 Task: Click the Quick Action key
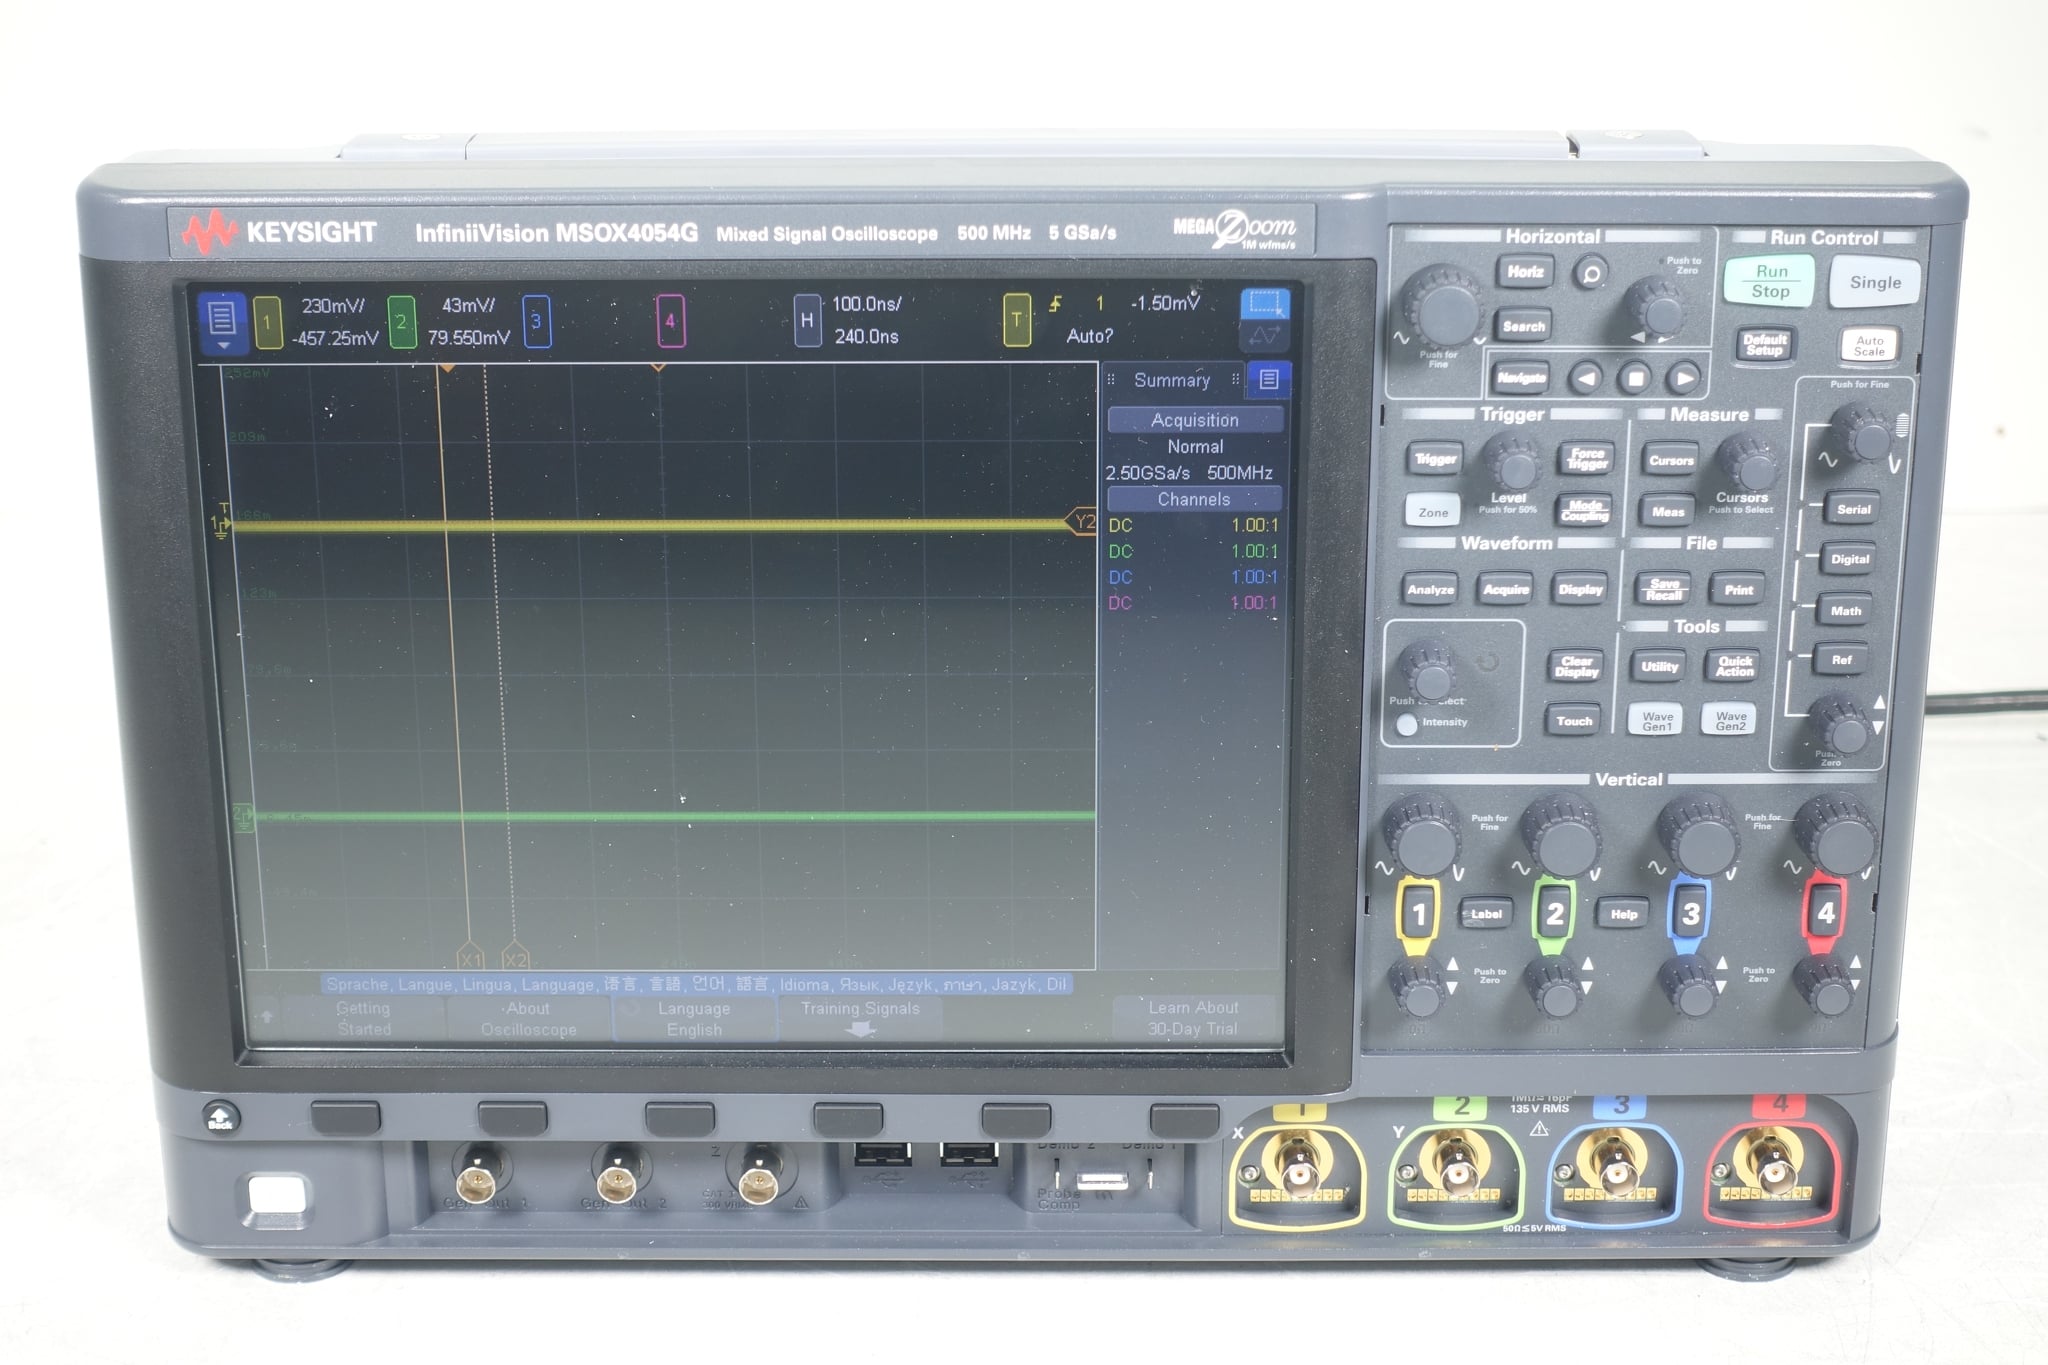pyautogui.click(x=1734, y=666)
